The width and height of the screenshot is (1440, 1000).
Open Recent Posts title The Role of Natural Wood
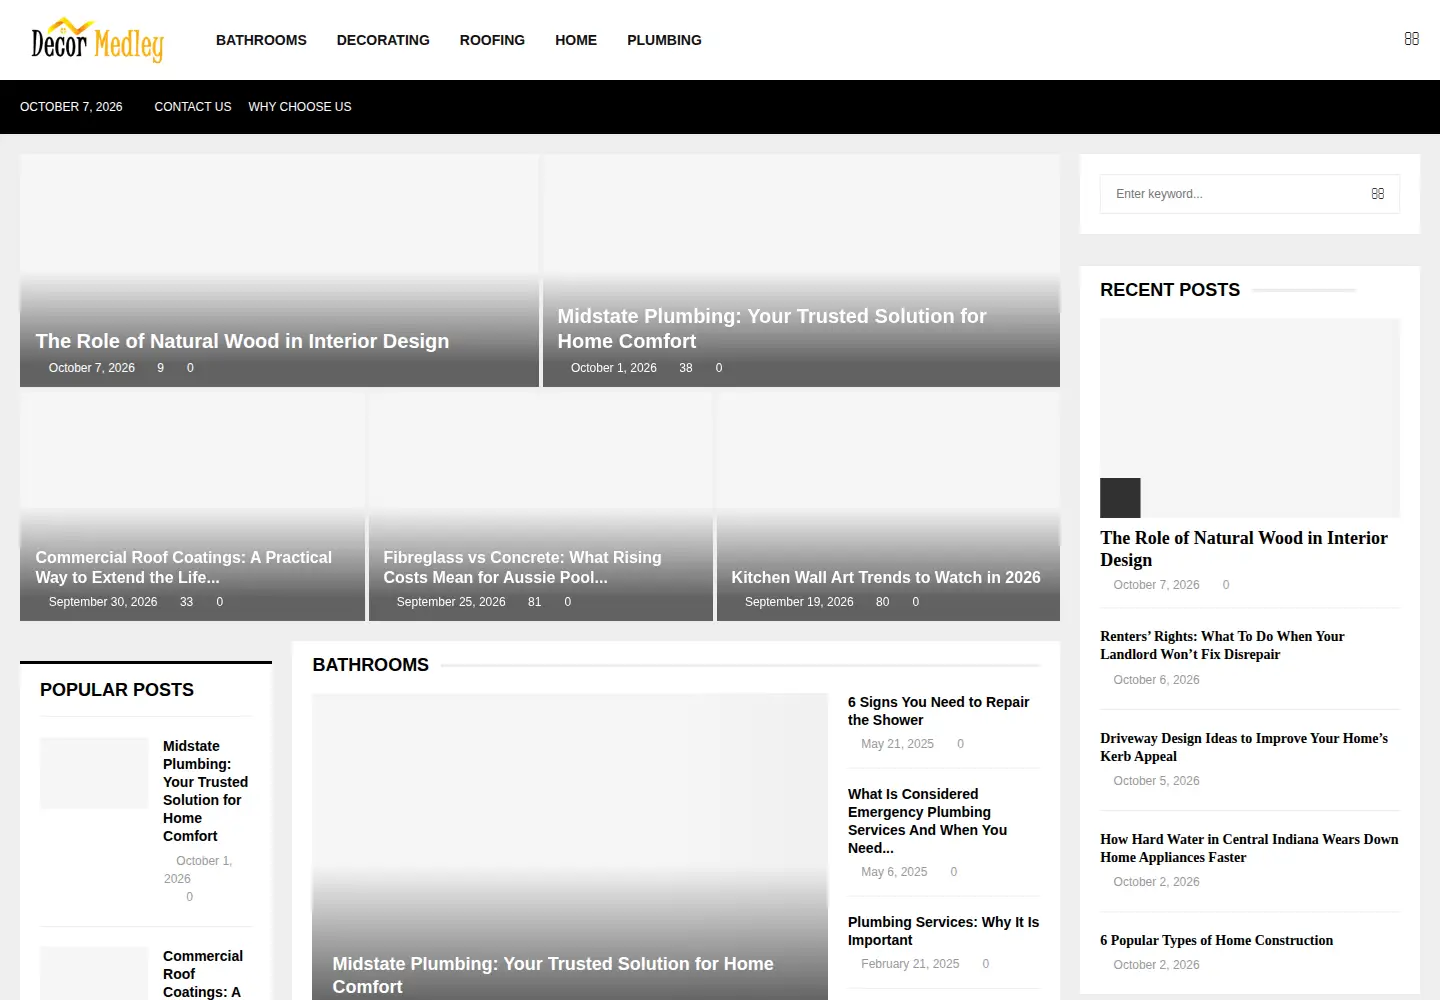pos(1244,549)
